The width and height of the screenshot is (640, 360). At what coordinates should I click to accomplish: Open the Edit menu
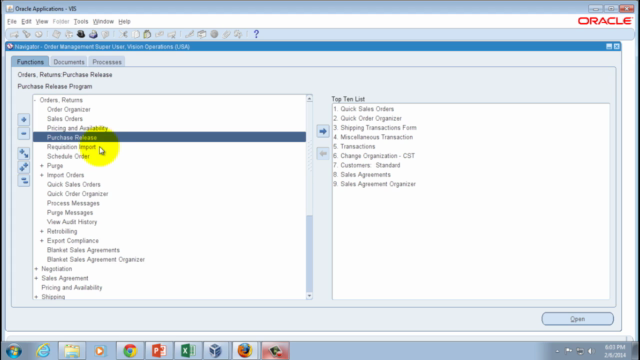tap(26, 22)
